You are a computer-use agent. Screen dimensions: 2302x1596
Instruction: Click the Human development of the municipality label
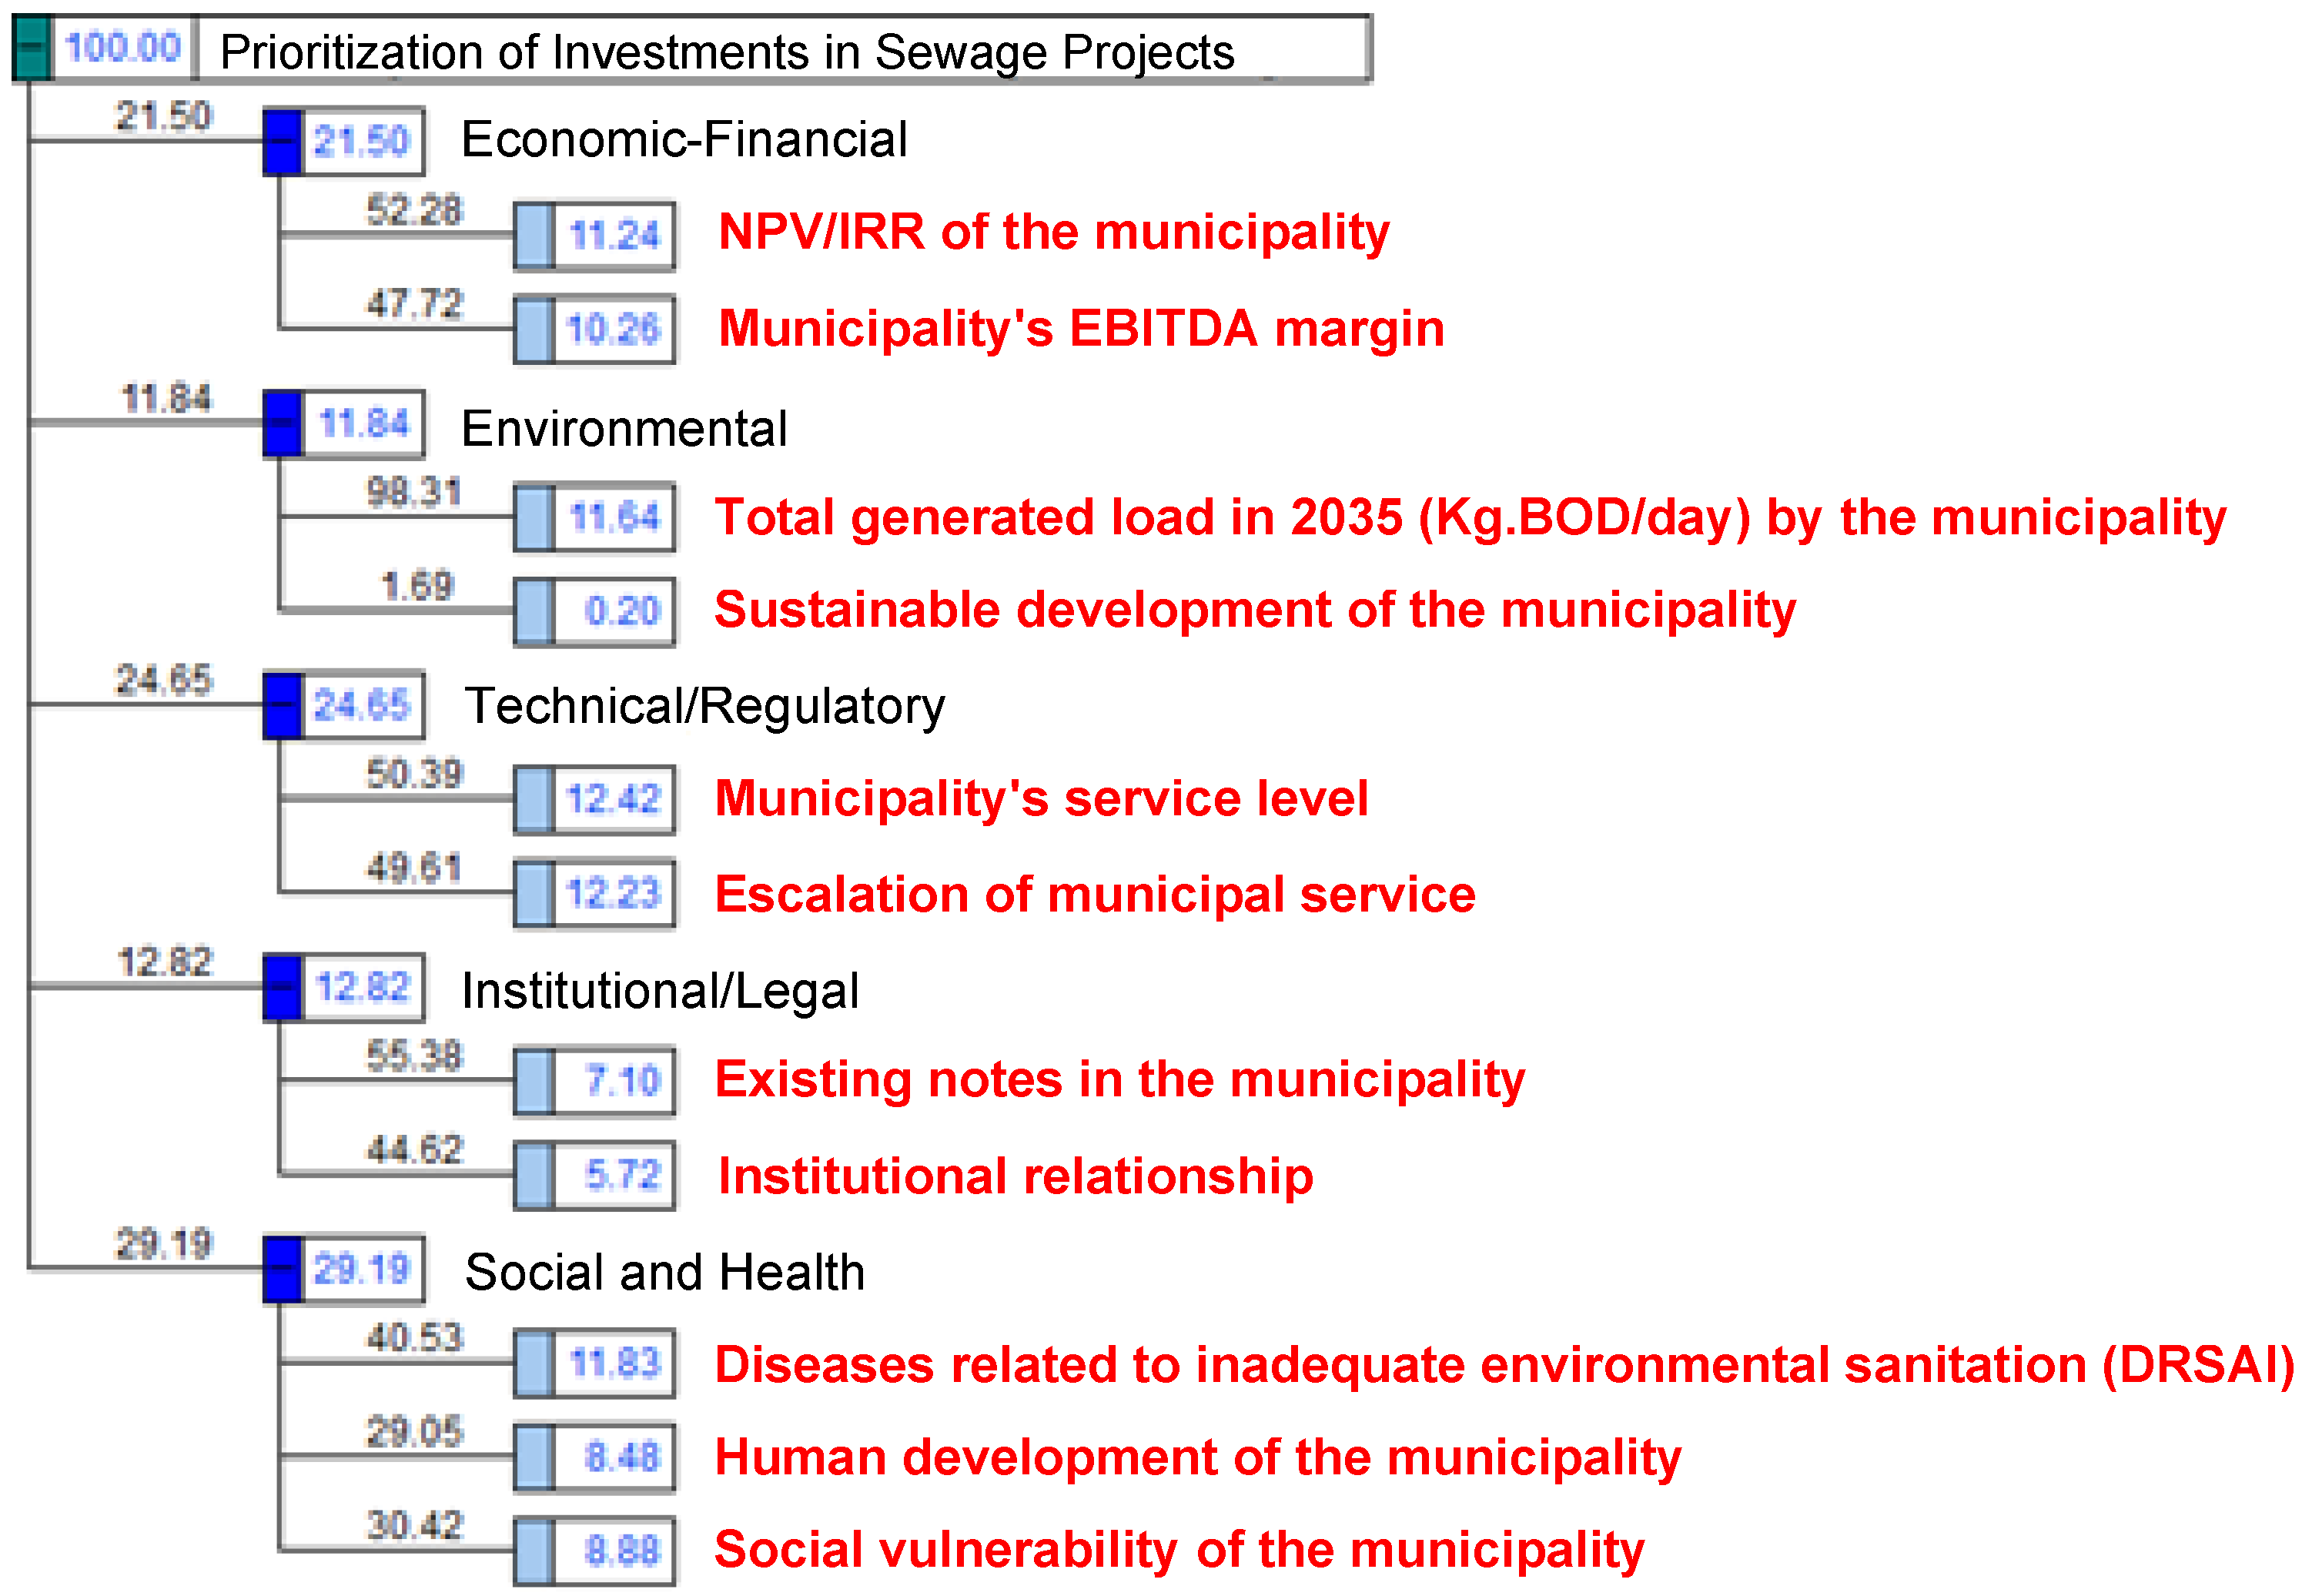pos(1197,1458)
